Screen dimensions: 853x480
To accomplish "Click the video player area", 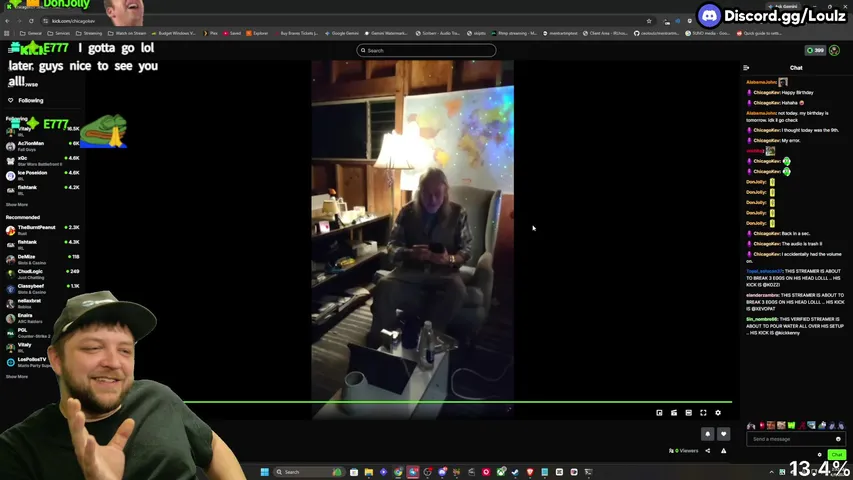I will tap(412, 239).
